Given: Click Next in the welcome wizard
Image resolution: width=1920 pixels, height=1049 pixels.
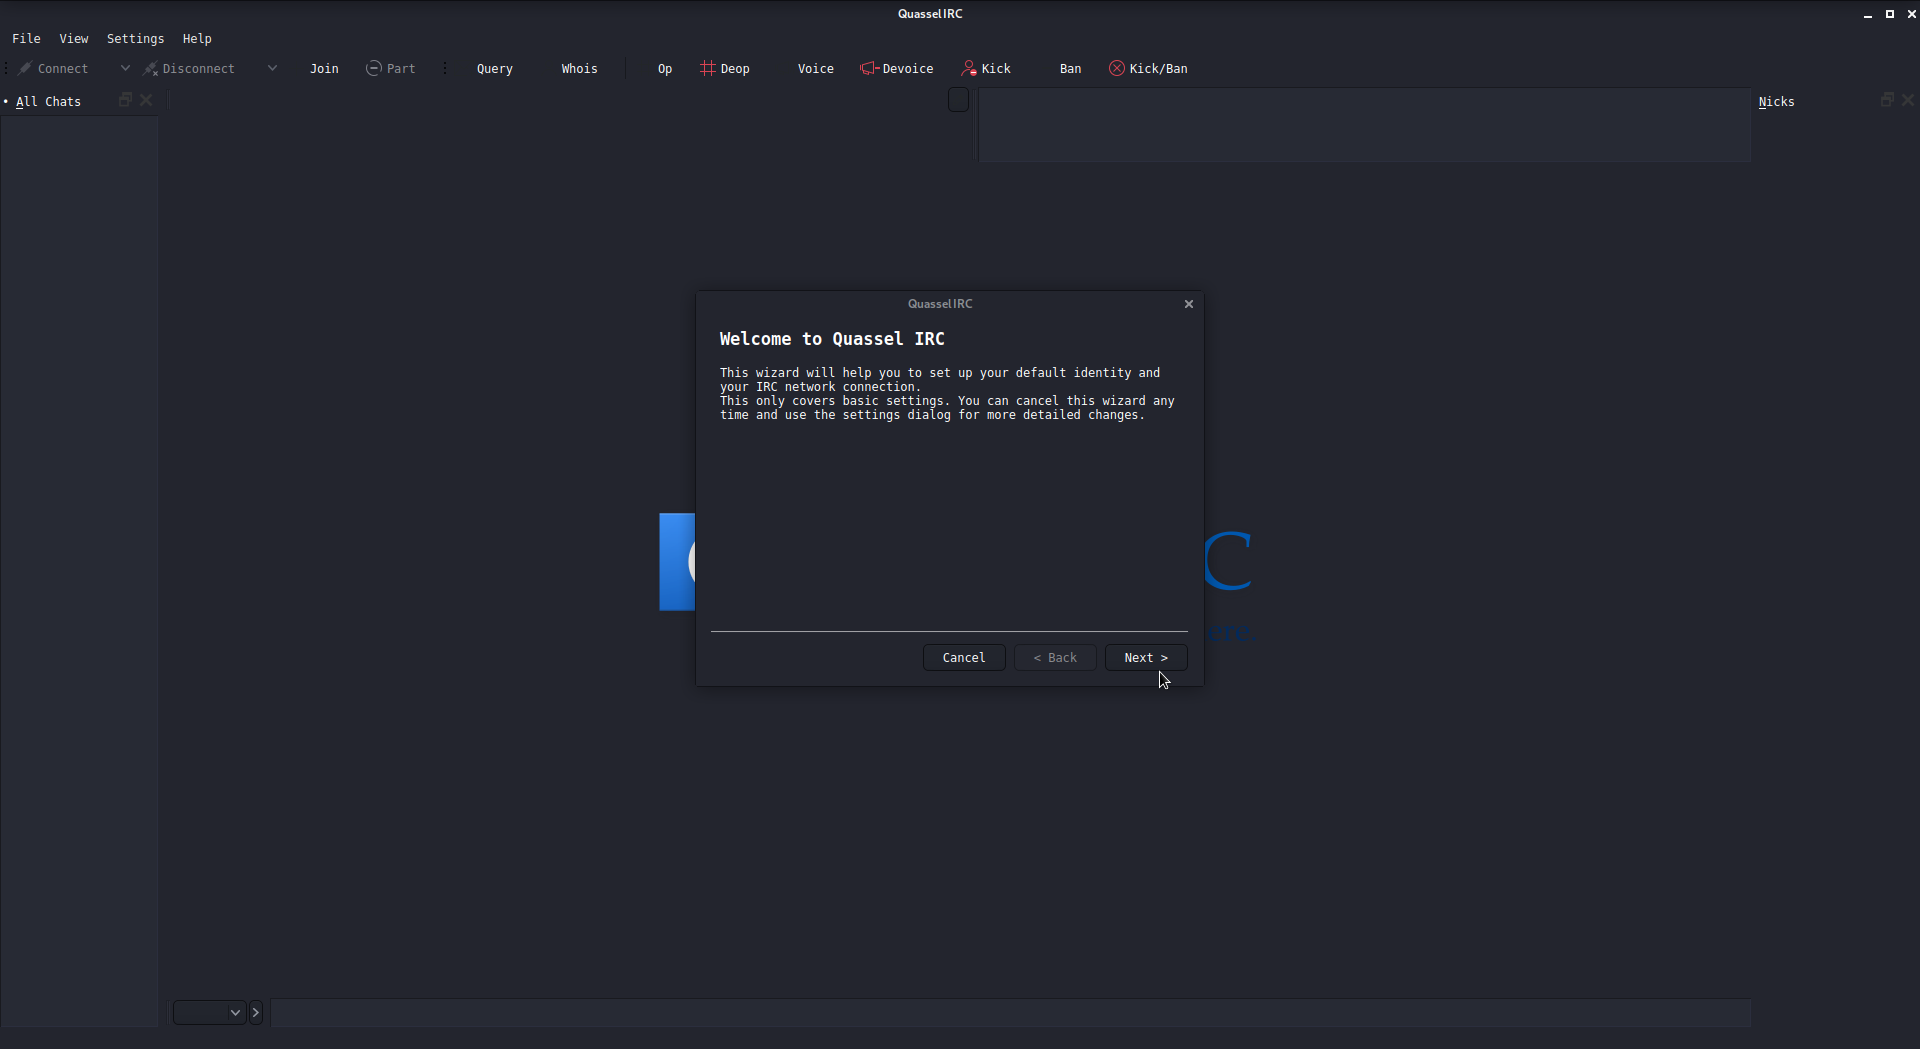Looking at the screenshot, I should point(1146,658).
